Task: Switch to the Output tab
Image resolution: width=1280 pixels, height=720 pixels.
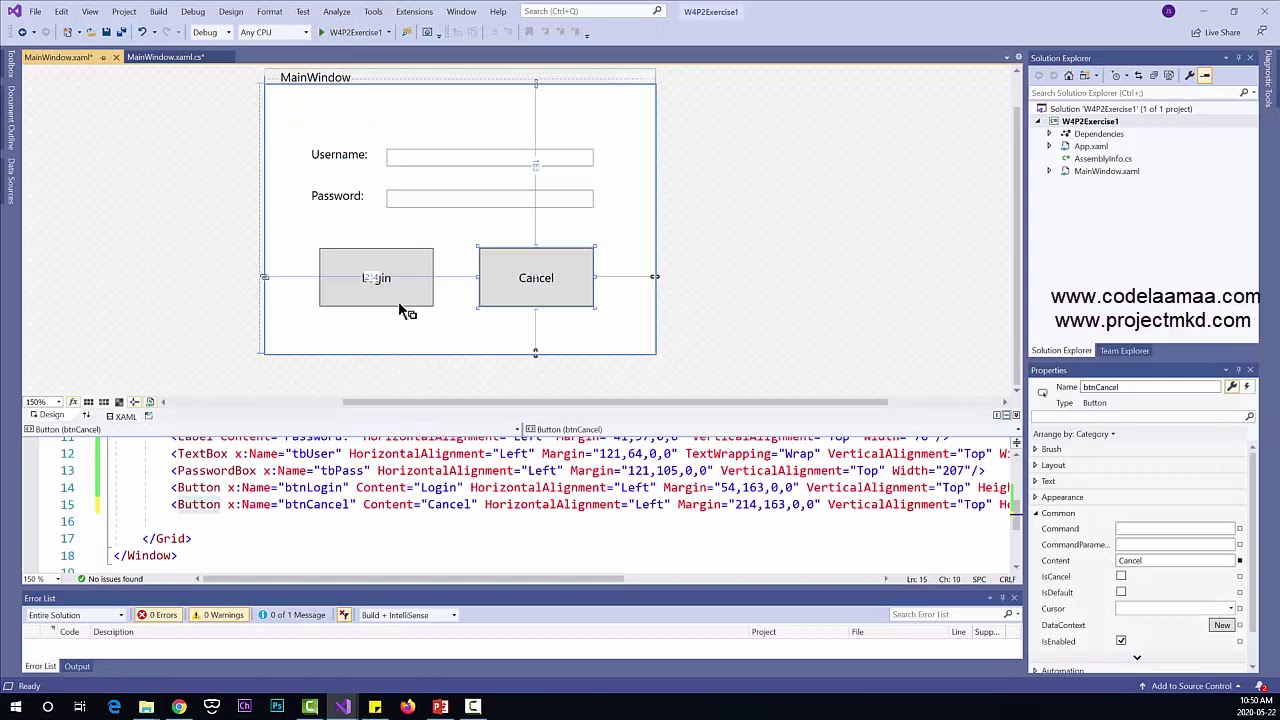Action: (77, 666)
